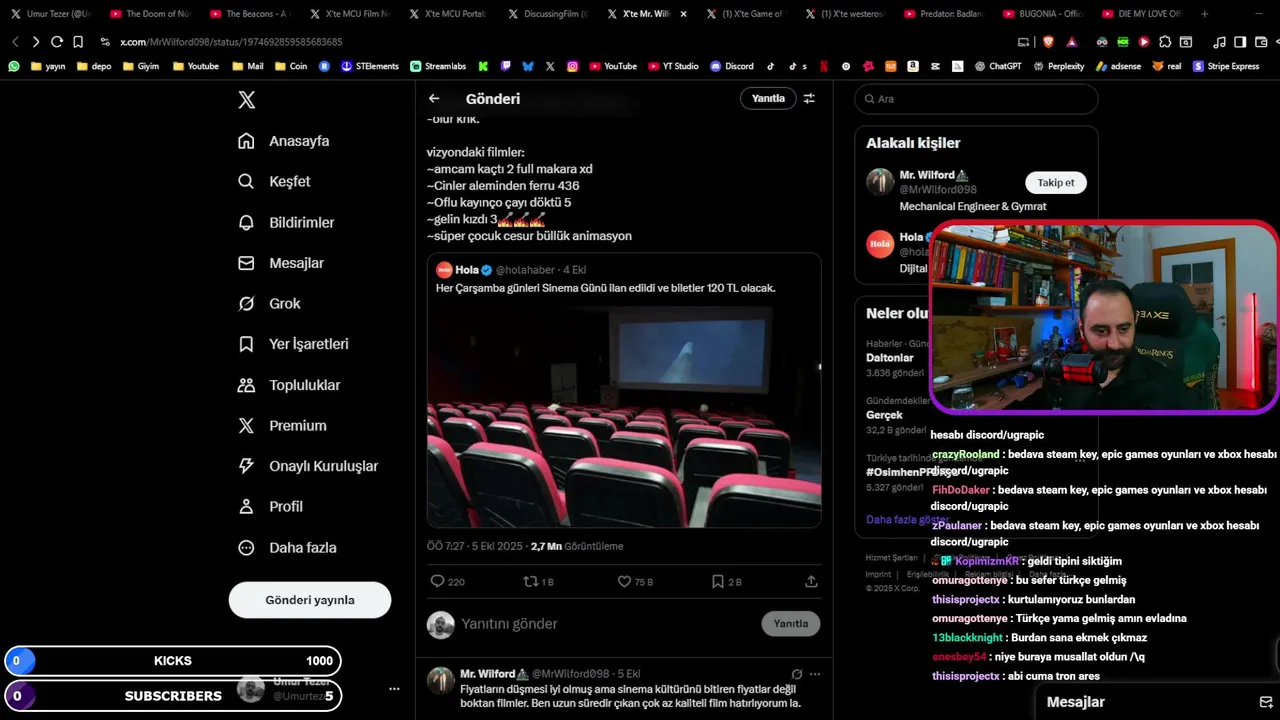Screen dimensions: 1280x720
Task: Switch to DiscussingFilm tab
Action: pyautogui.click(x=548, y=14)
